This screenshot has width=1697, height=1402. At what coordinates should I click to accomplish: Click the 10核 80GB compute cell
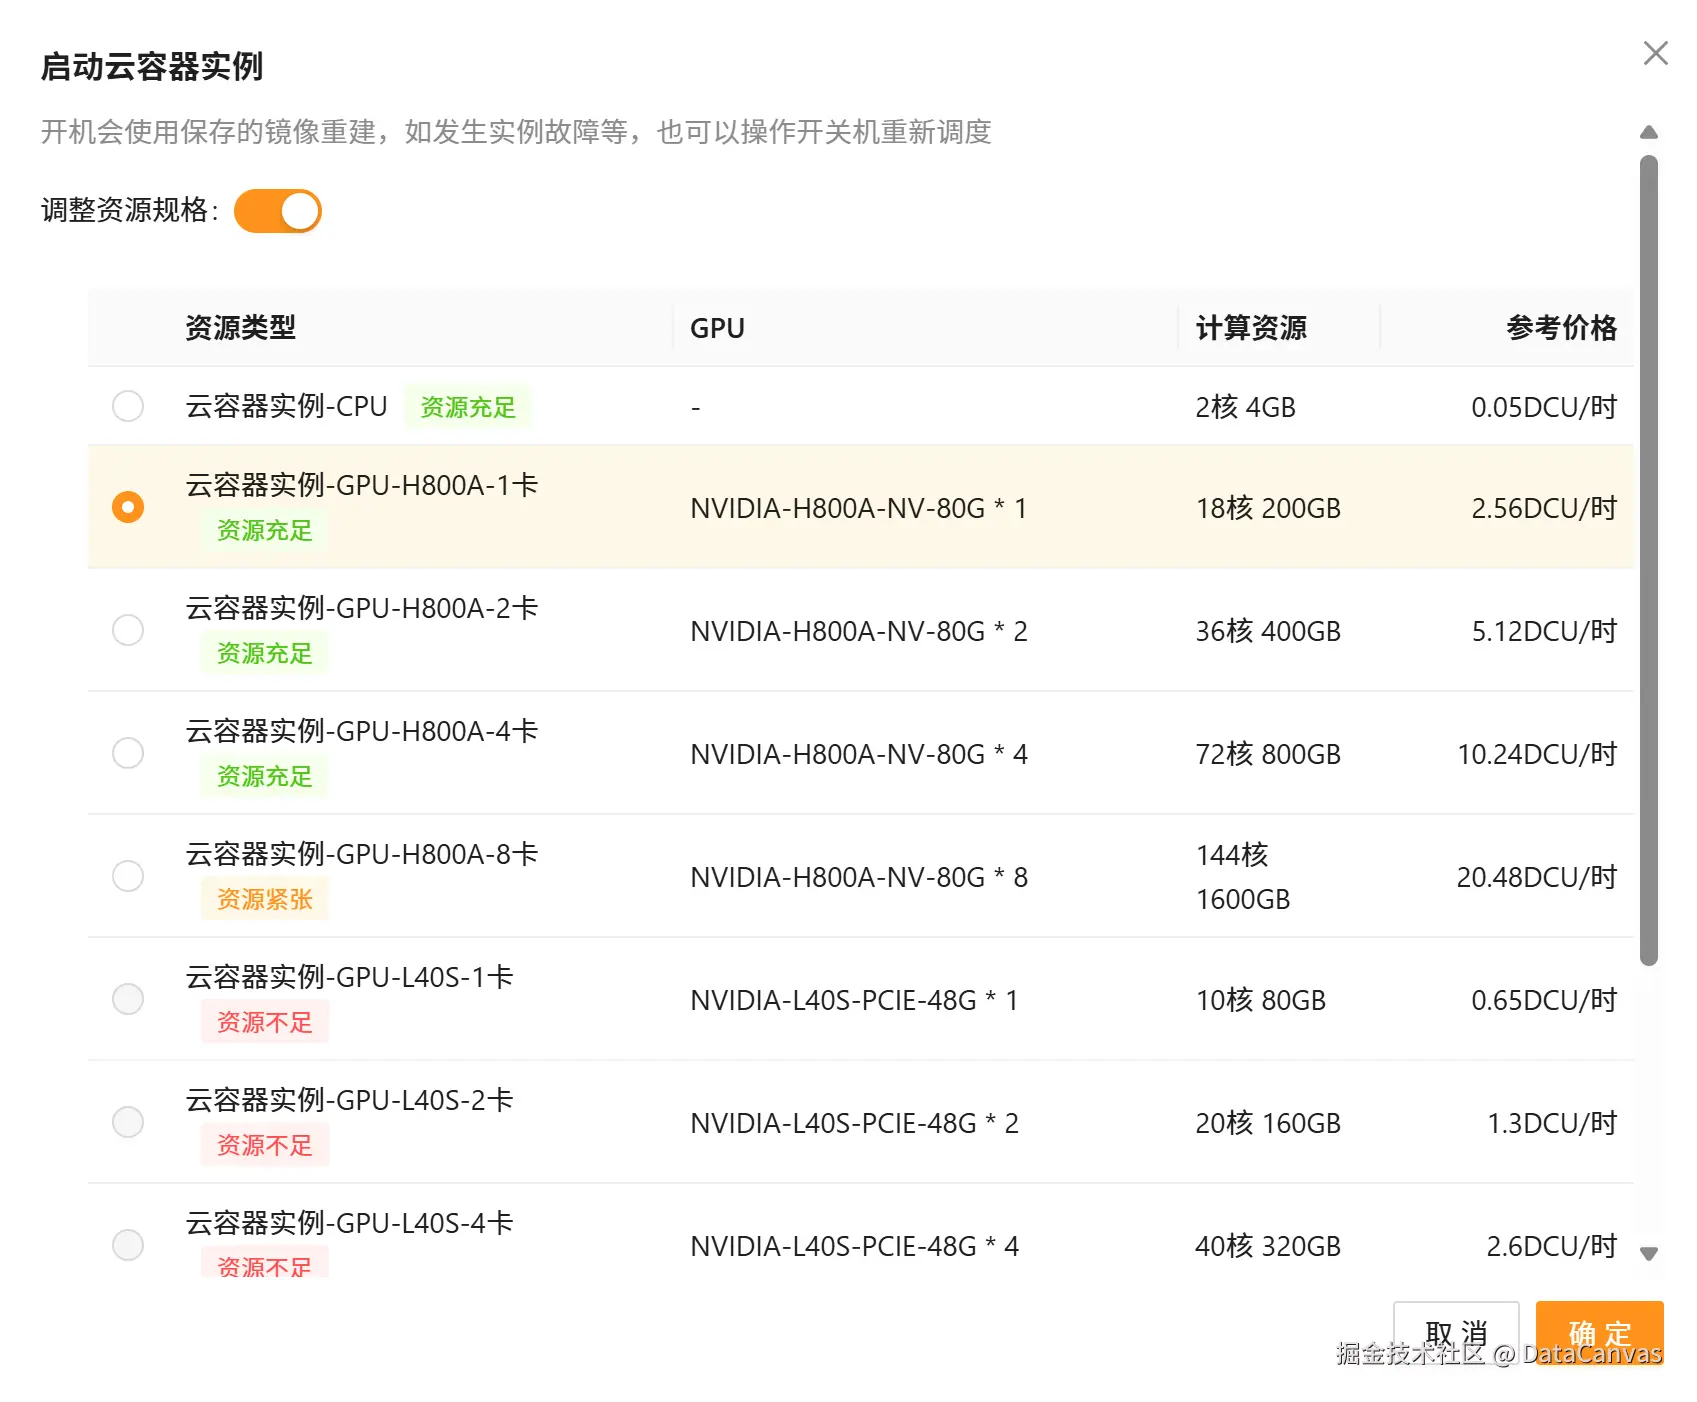1261,1000
